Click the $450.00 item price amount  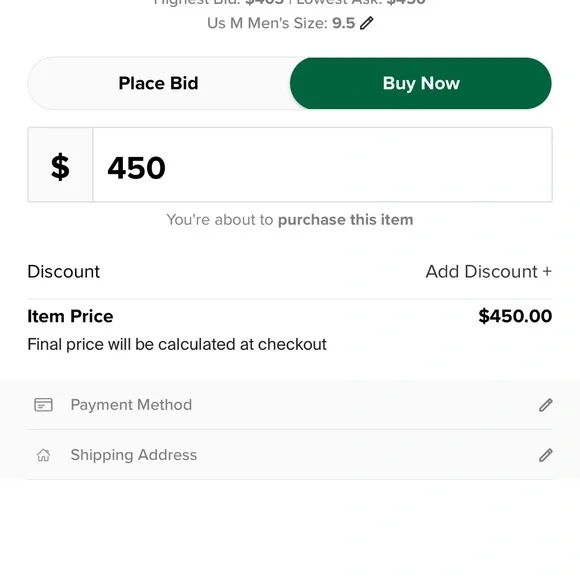[515, 316]
